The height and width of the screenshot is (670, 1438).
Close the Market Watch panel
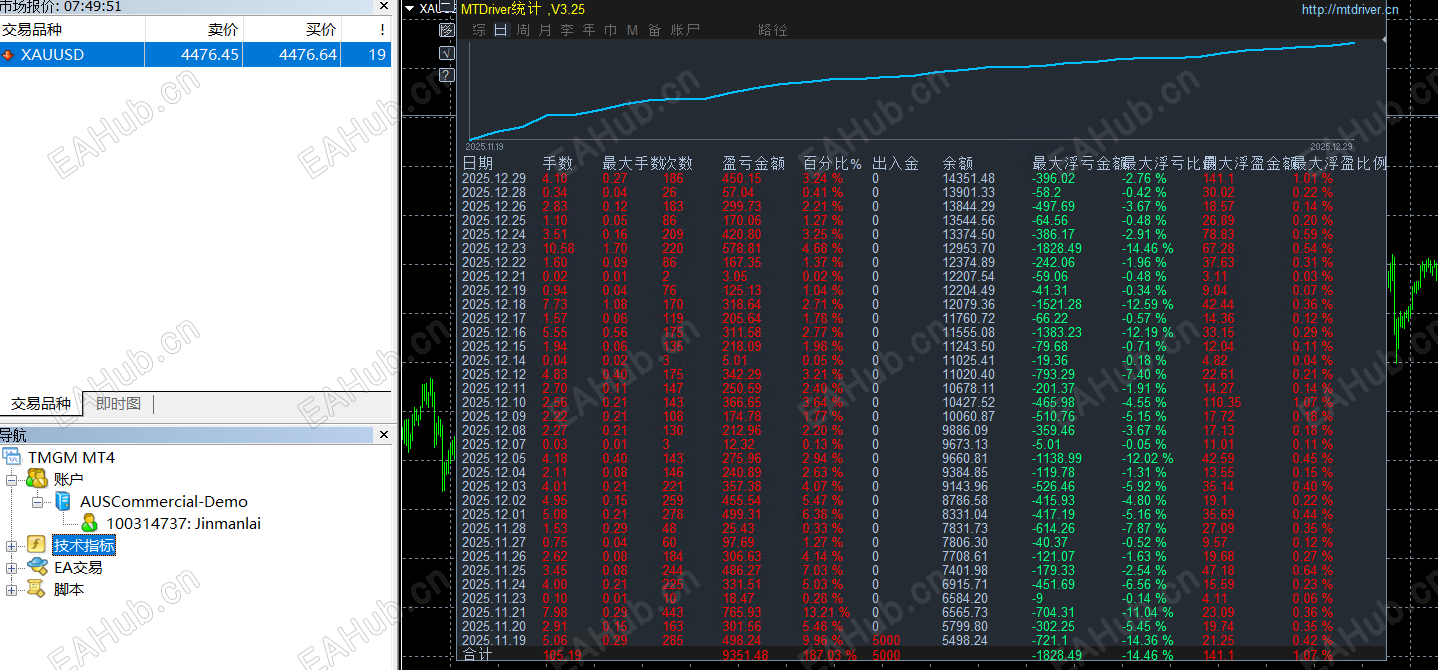pyautogui.click(x=384, y=6)
